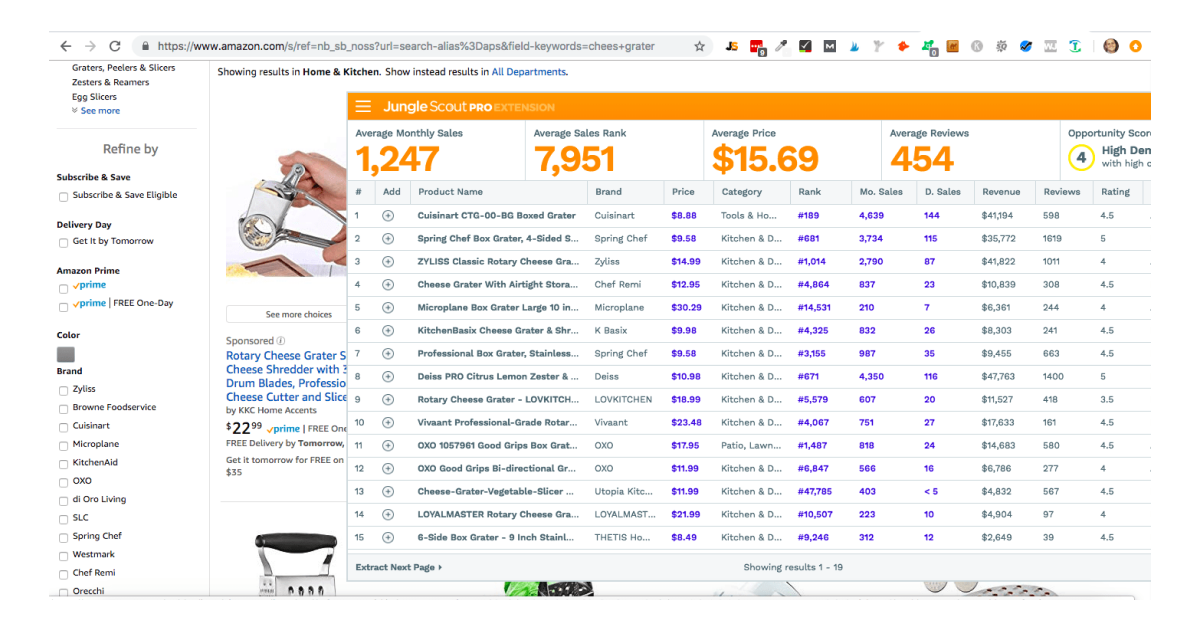Screen dimensions: 1200x630
Task: Click Extract Next Page arrow
Action: 398,567
